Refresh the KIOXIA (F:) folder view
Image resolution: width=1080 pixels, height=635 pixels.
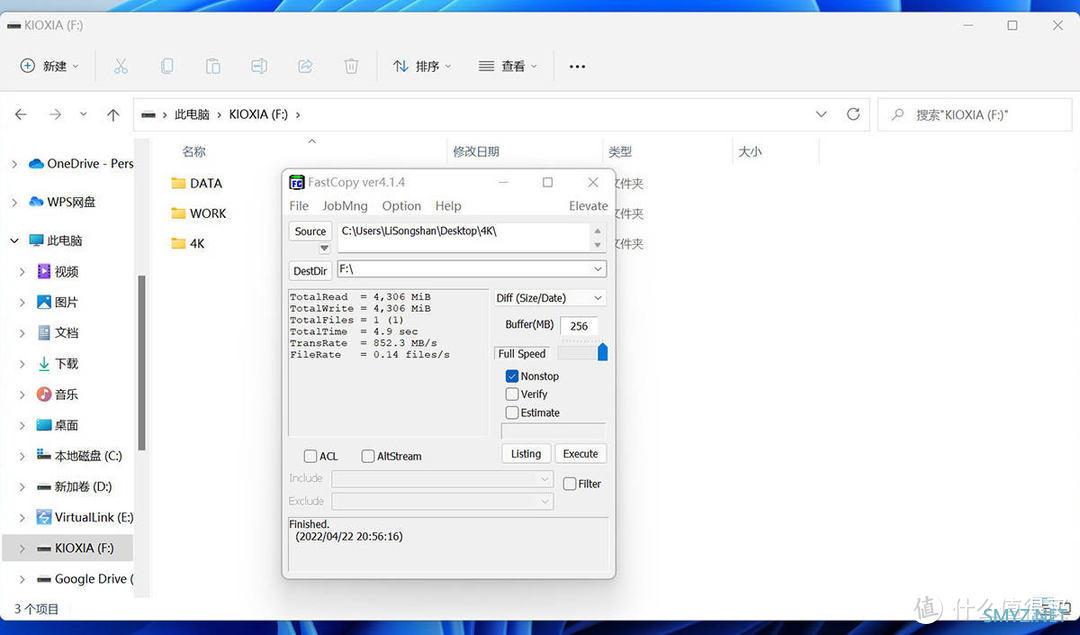(x=853, y=114)
